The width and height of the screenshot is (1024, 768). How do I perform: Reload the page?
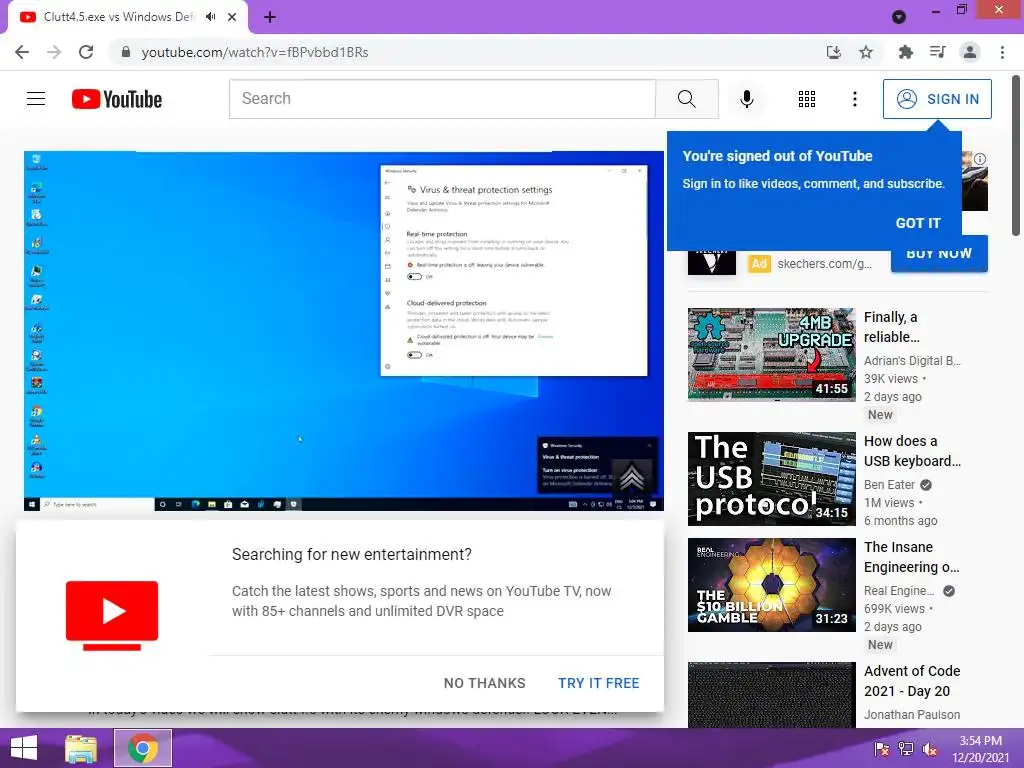[86, 52]
